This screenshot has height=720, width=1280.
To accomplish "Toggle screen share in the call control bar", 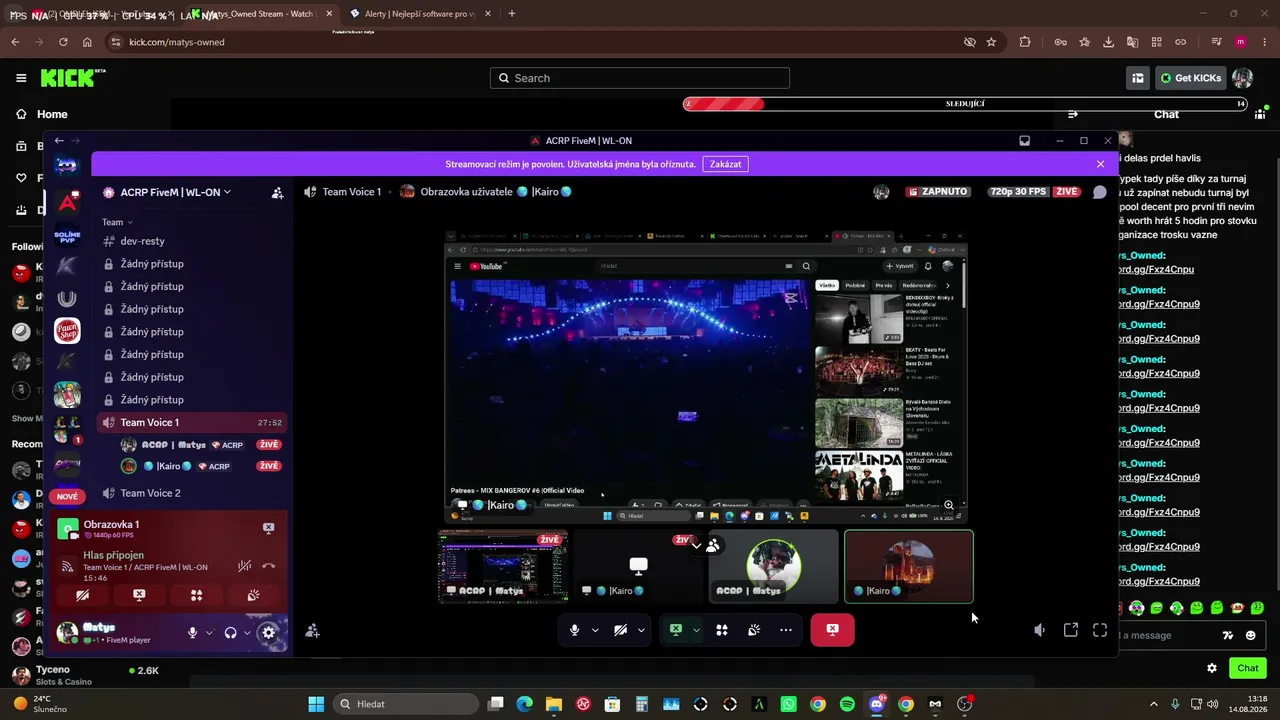I will 676,630.
